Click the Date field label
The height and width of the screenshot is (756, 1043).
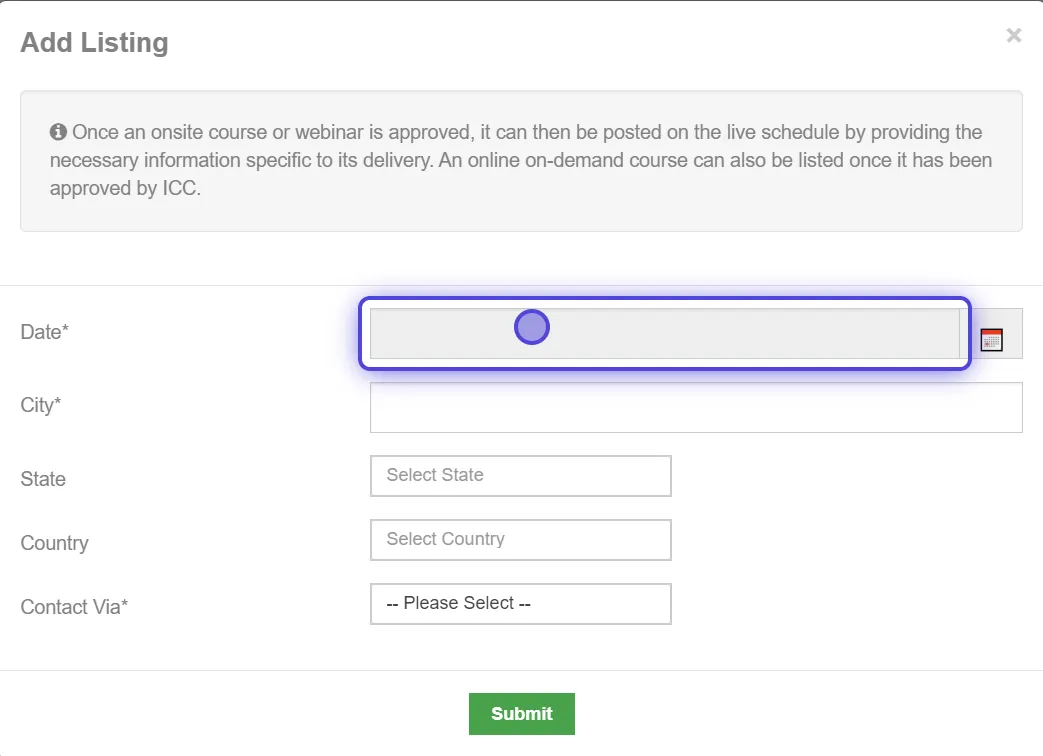[43, 331]
